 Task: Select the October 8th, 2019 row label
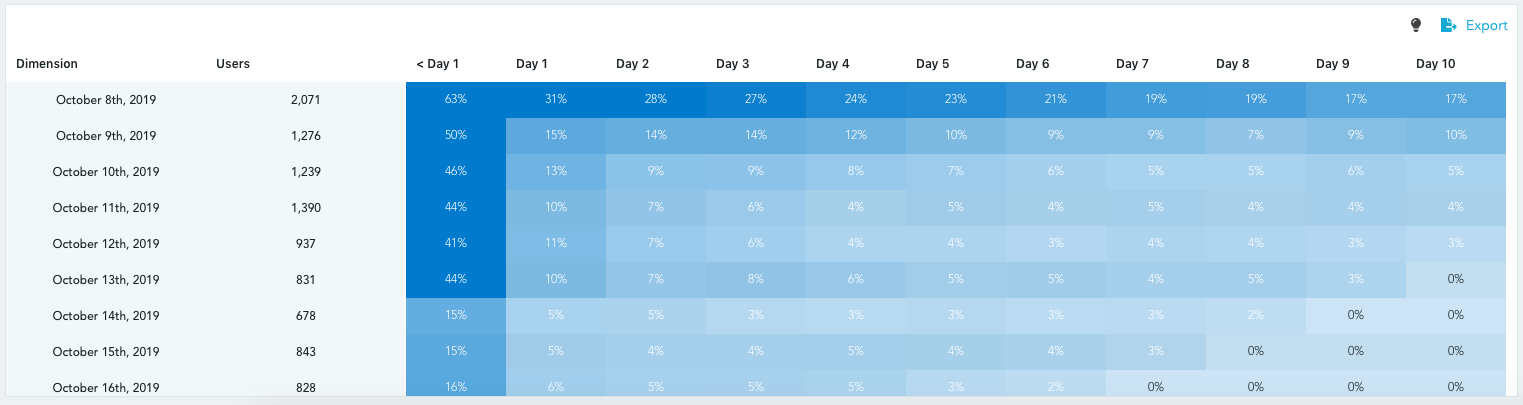[x=106, y=100]
